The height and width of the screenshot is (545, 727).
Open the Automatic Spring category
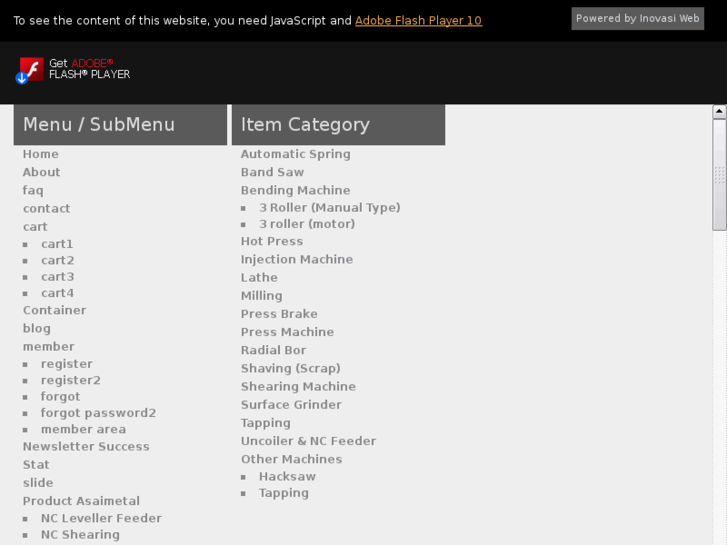point(295,154)
